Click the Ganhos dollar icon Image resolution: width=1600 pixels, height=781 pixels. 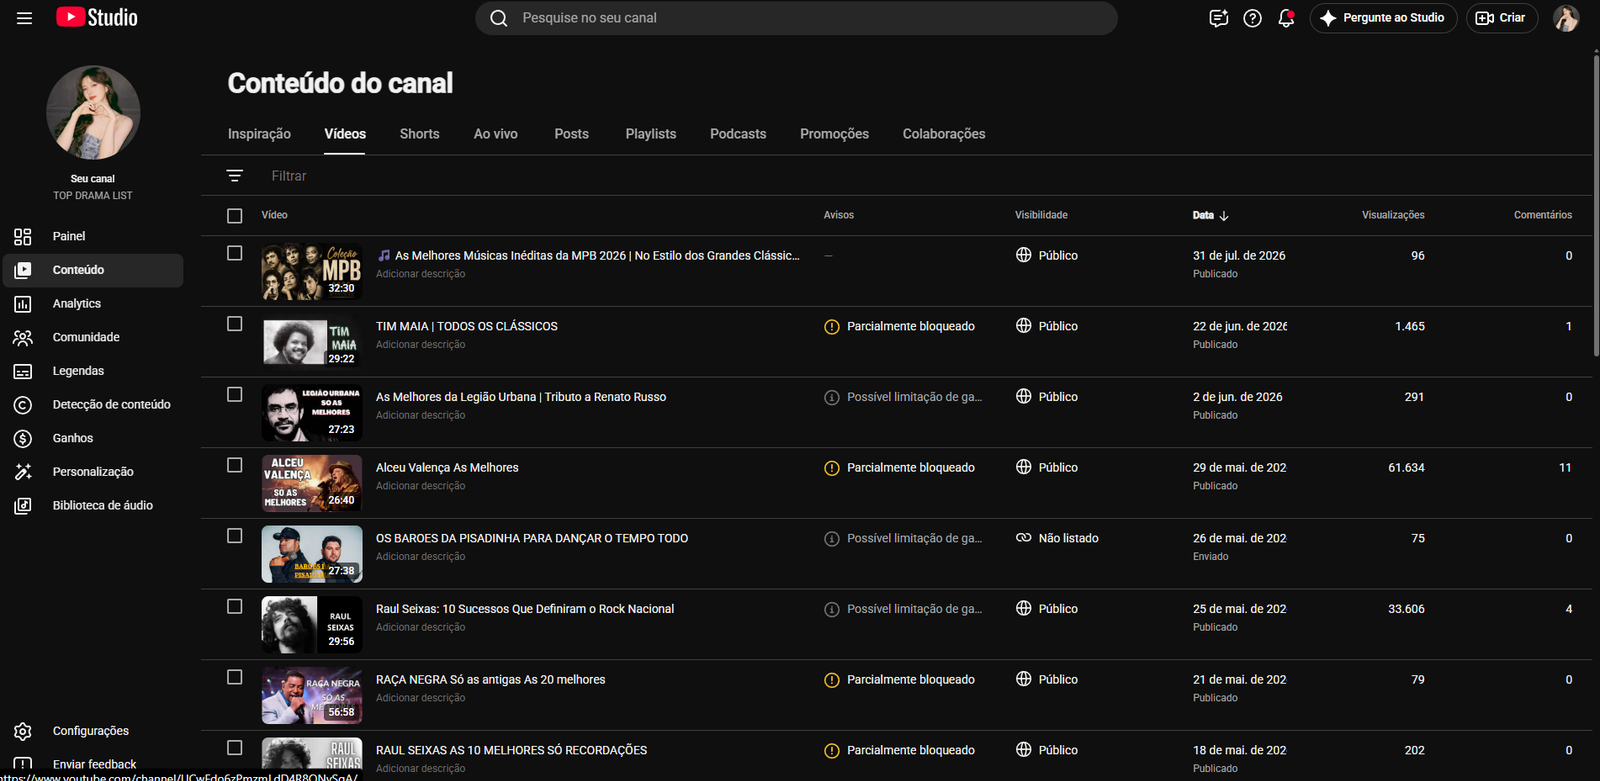coord(23,439)
